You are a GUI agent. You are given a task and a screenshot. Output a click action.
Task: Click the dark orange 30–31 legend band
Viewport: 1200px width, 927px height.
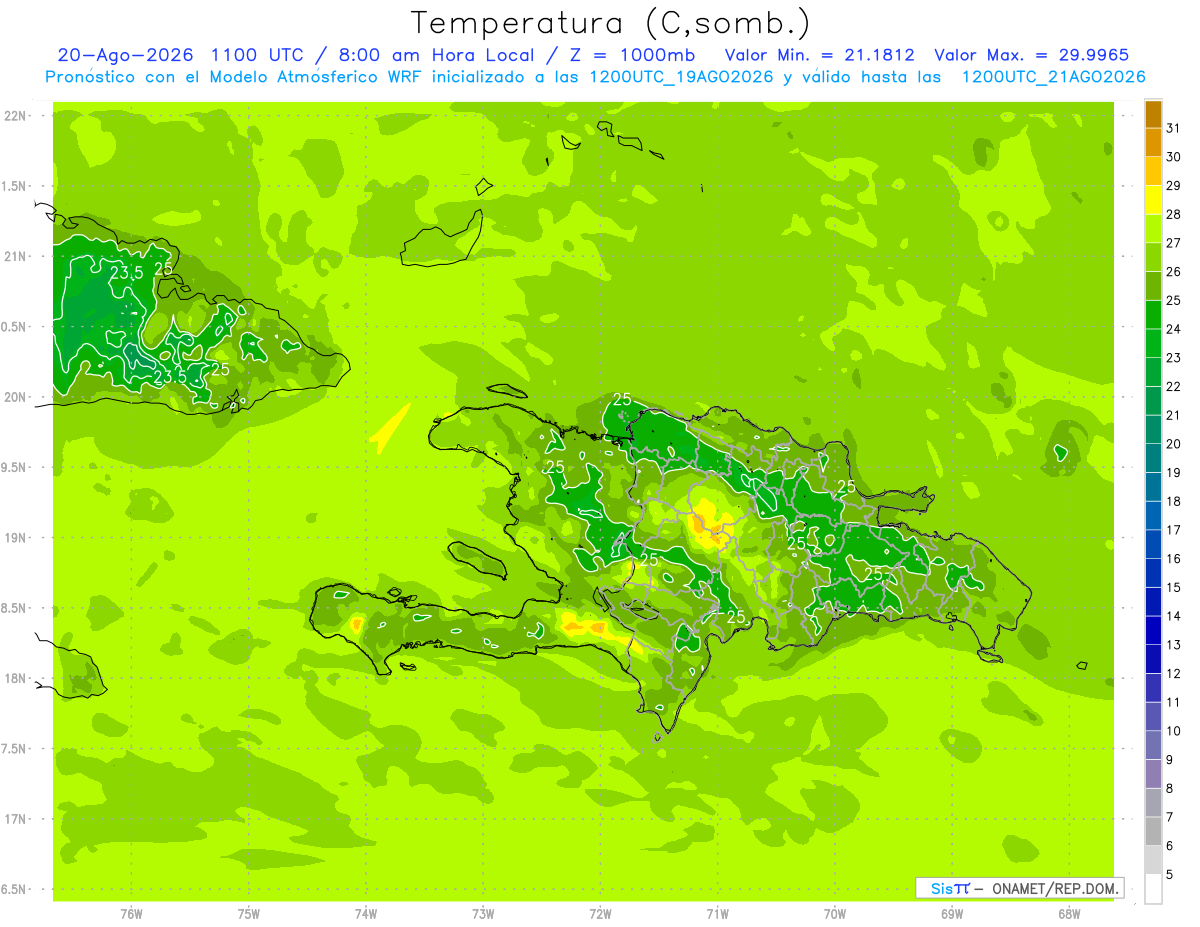click(1153, 143)
